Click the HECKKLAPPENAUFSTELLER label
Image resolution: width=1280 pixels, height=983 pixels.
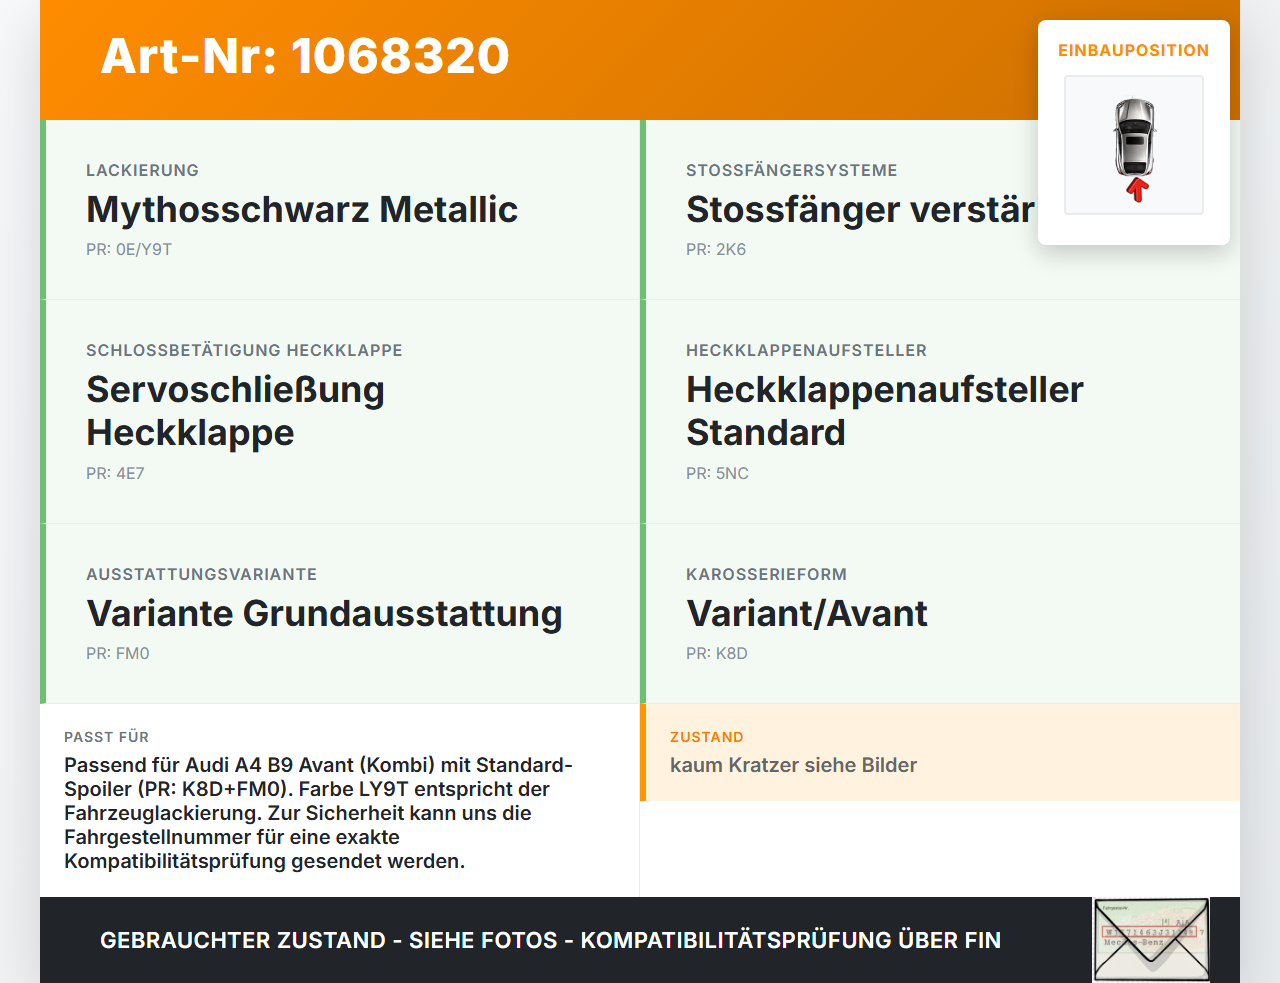click(x=806, y=350)
